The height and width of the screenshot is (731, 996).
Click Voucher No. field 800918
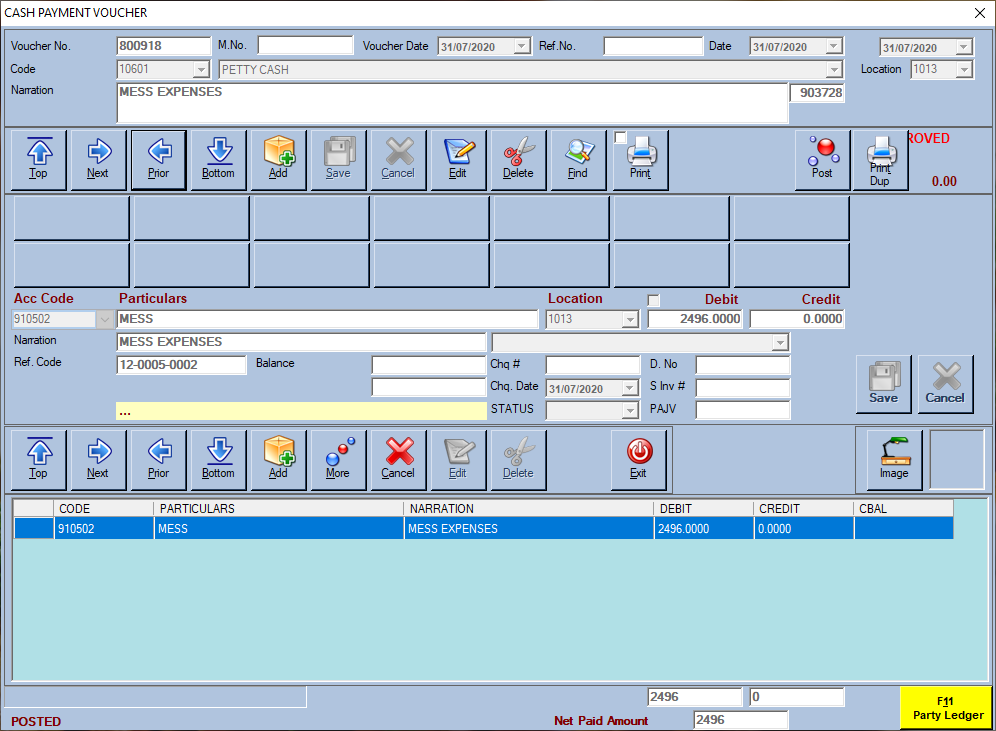tap(164, 46)
